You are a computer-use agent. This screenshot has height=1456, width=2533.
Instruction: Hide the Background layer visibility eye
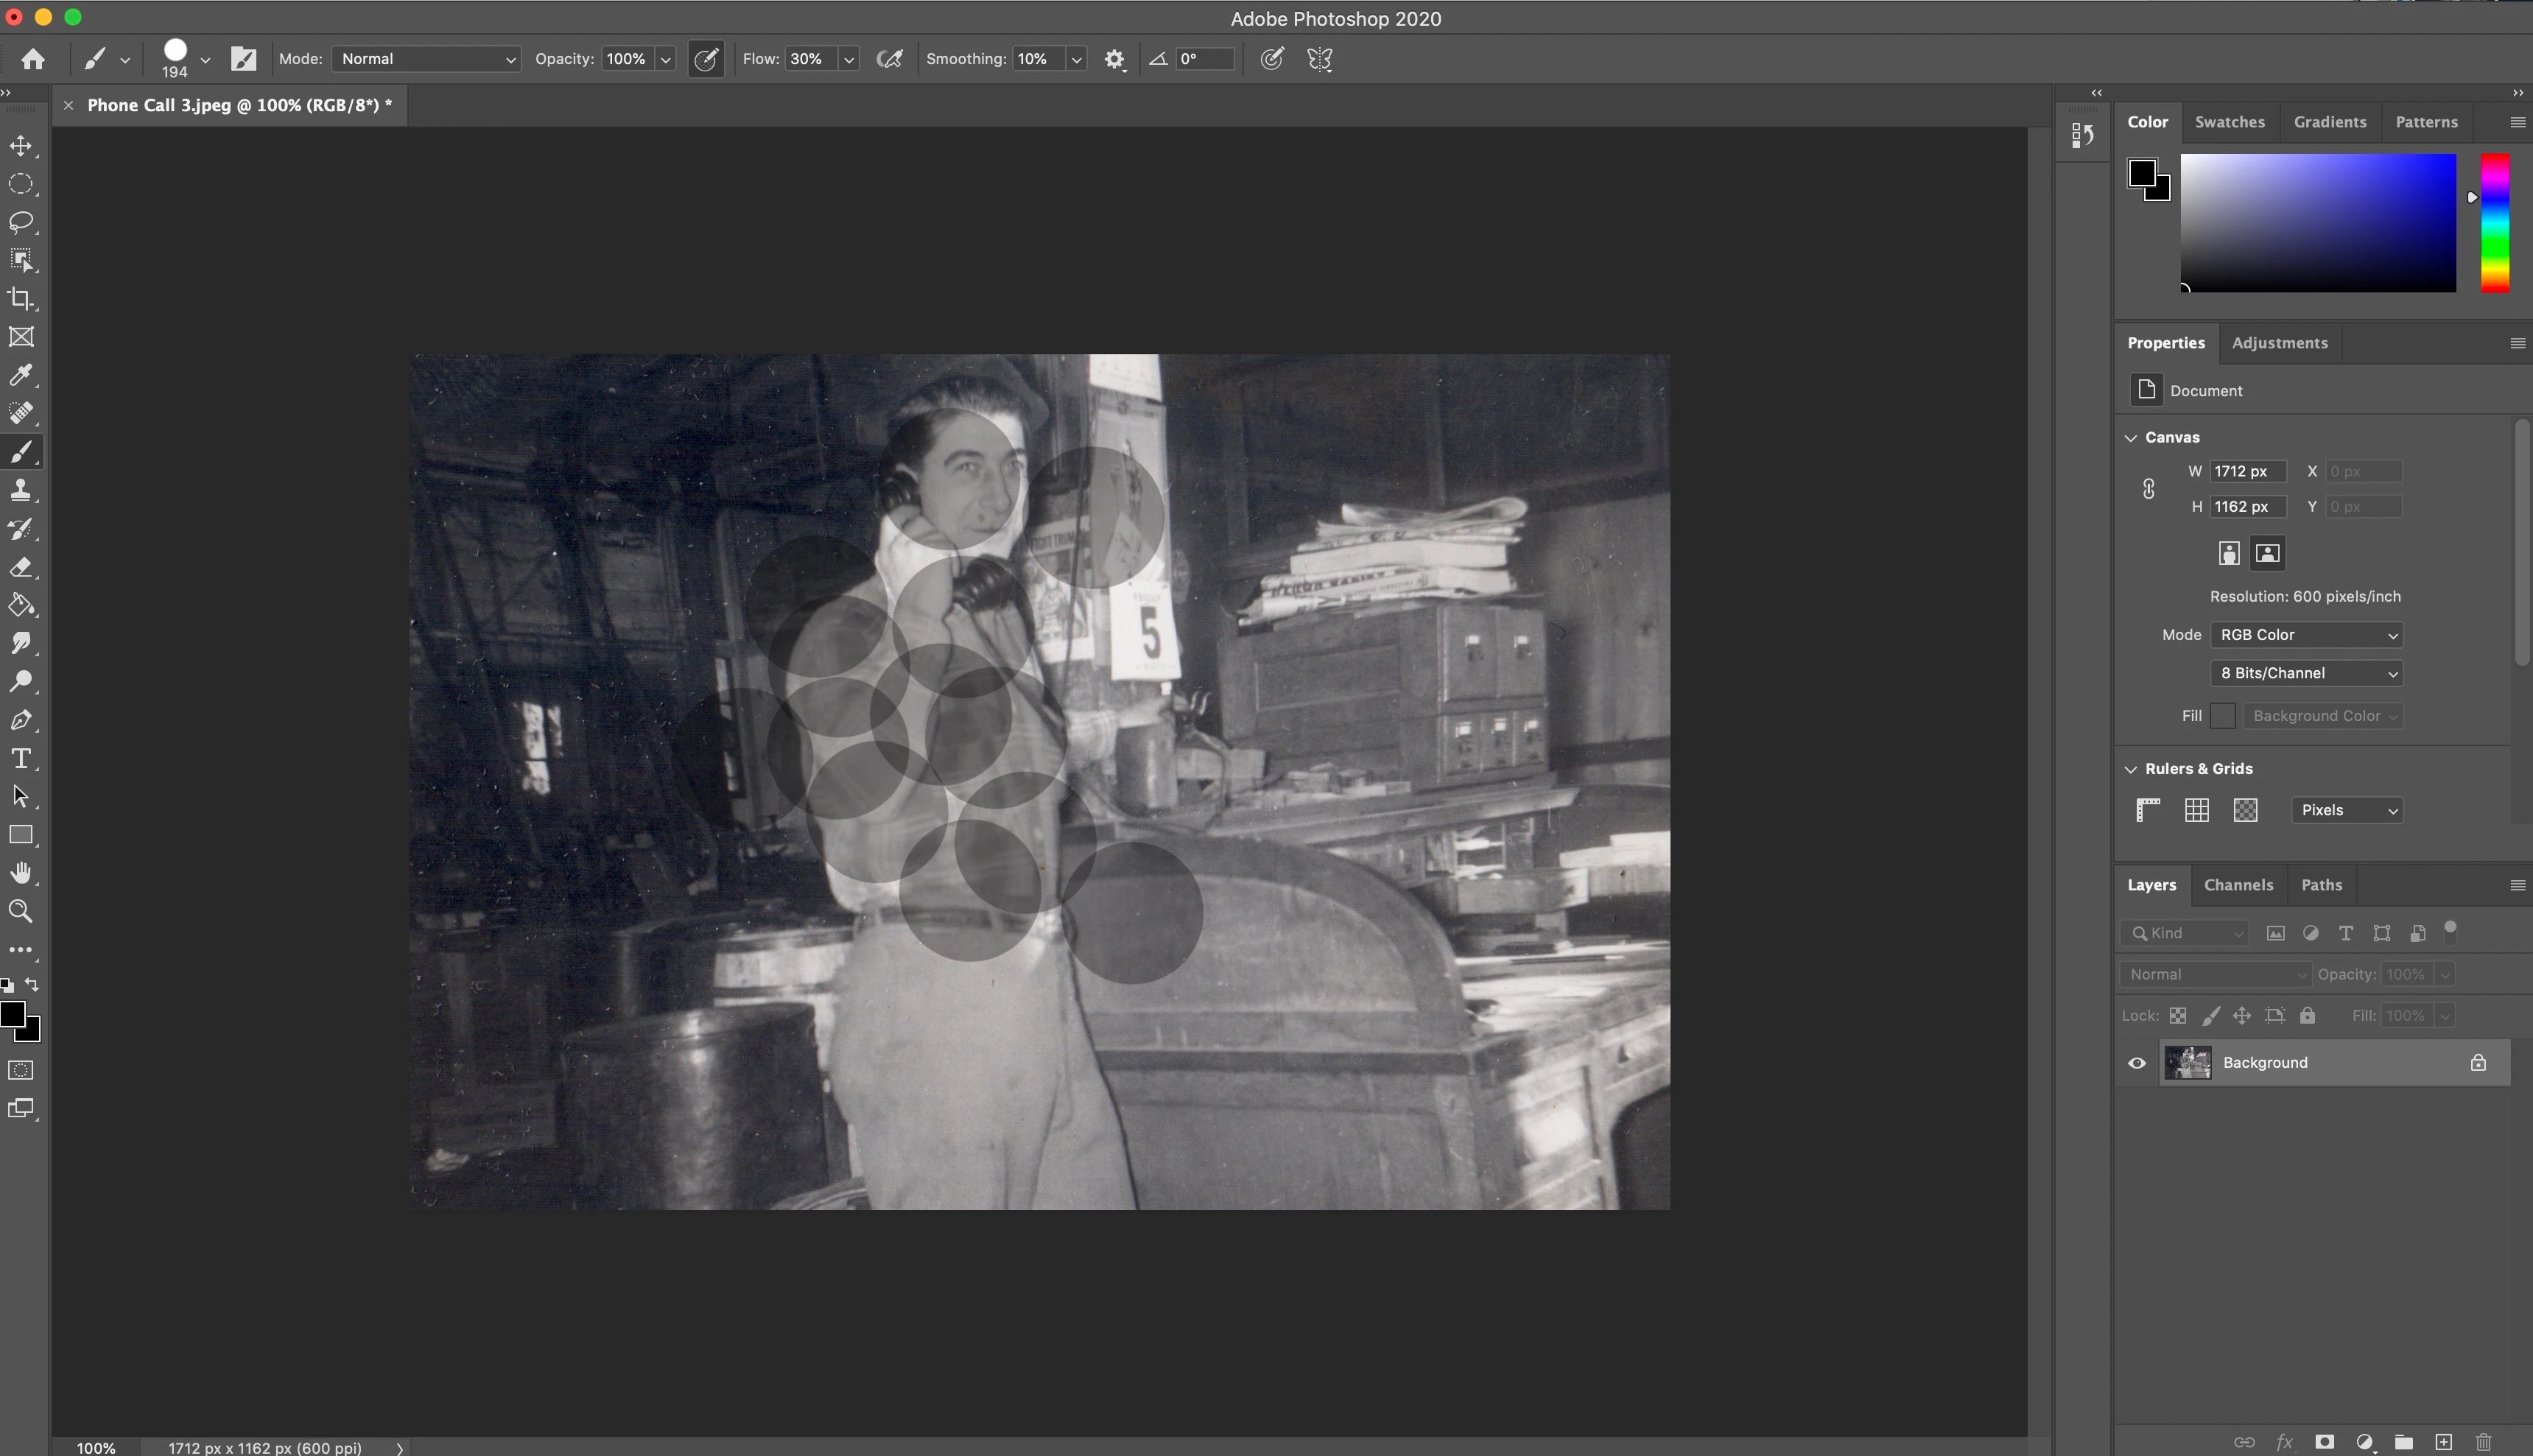point(2137,1063)
